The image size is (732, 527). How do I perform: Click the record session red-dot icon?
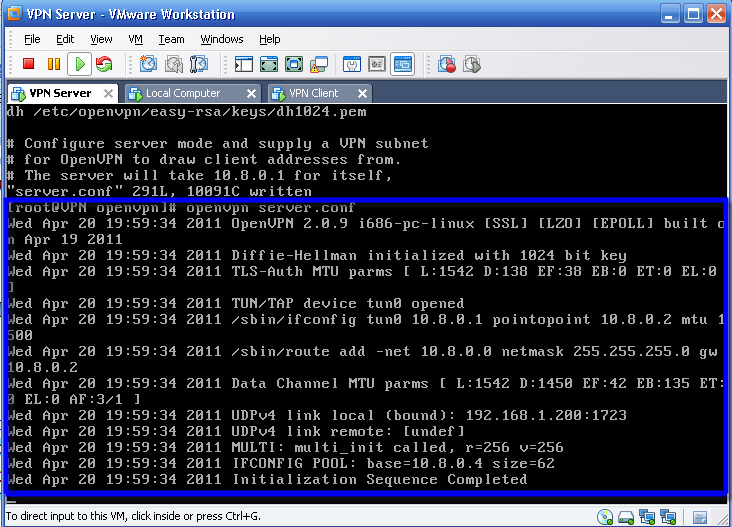tap(446, 64)
